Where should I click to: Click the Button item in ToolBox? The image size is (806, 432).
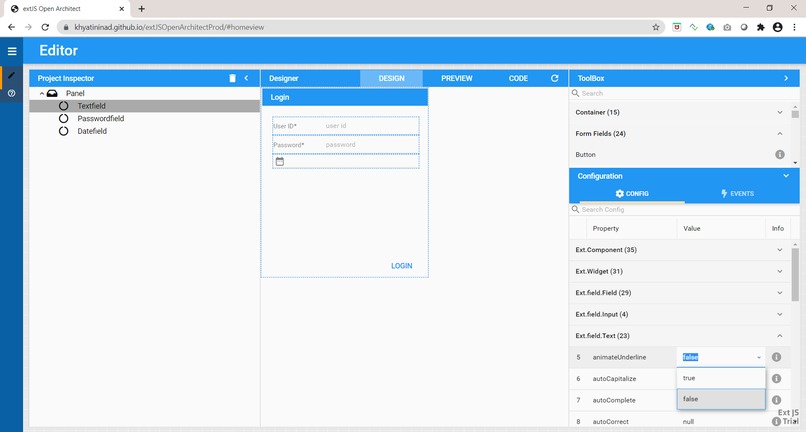pos(680,154)
